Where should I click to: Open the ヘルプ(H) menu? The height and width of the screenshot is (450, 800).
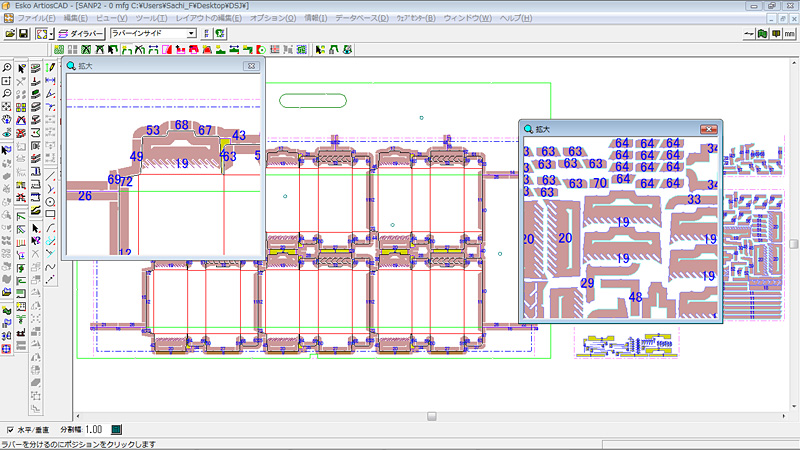(515, 18)
